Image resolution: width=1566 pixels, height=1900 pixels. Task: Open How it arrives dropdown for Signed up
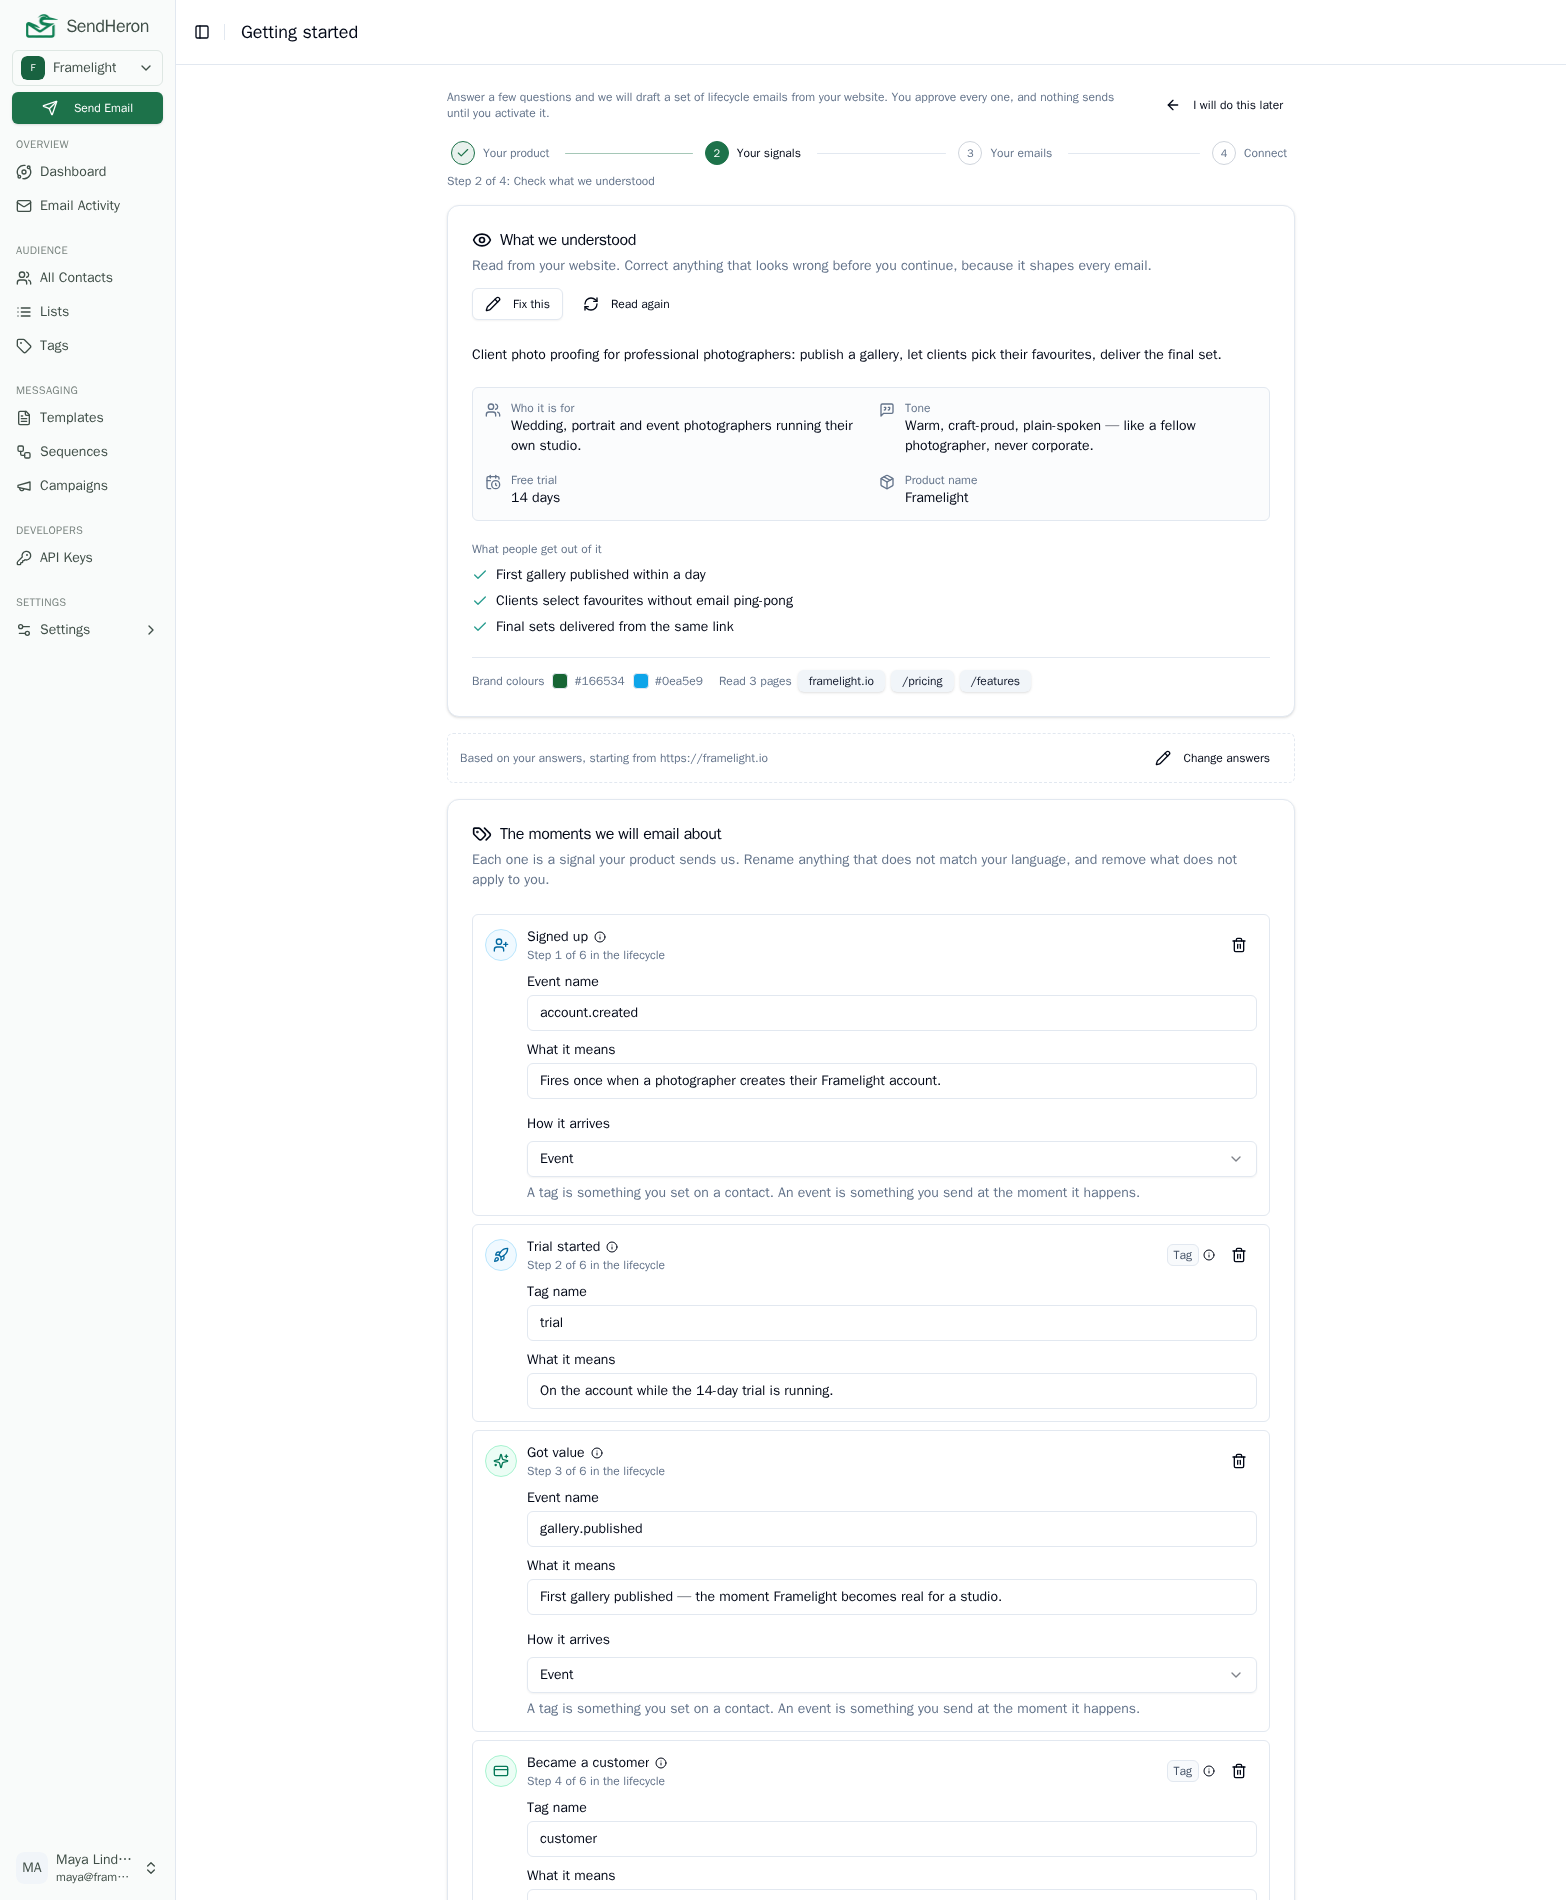891,1159
